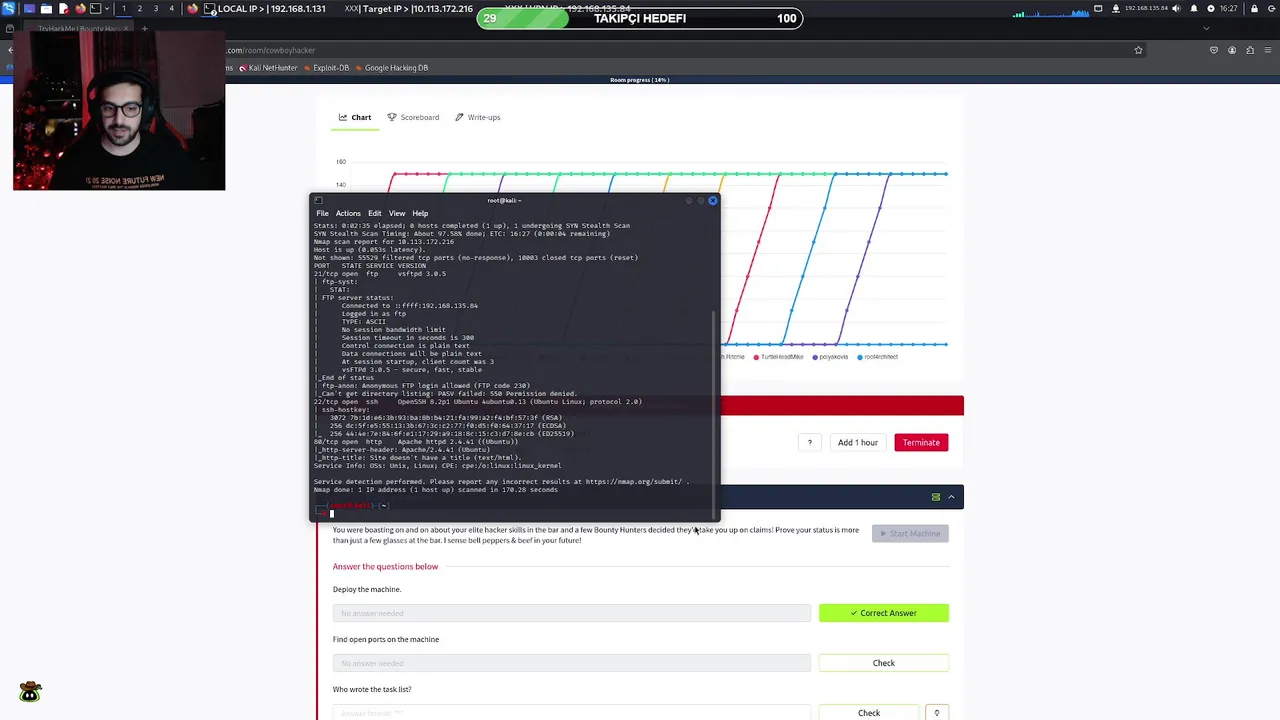Open the Exploit-DB bookmark

point(325,68)
